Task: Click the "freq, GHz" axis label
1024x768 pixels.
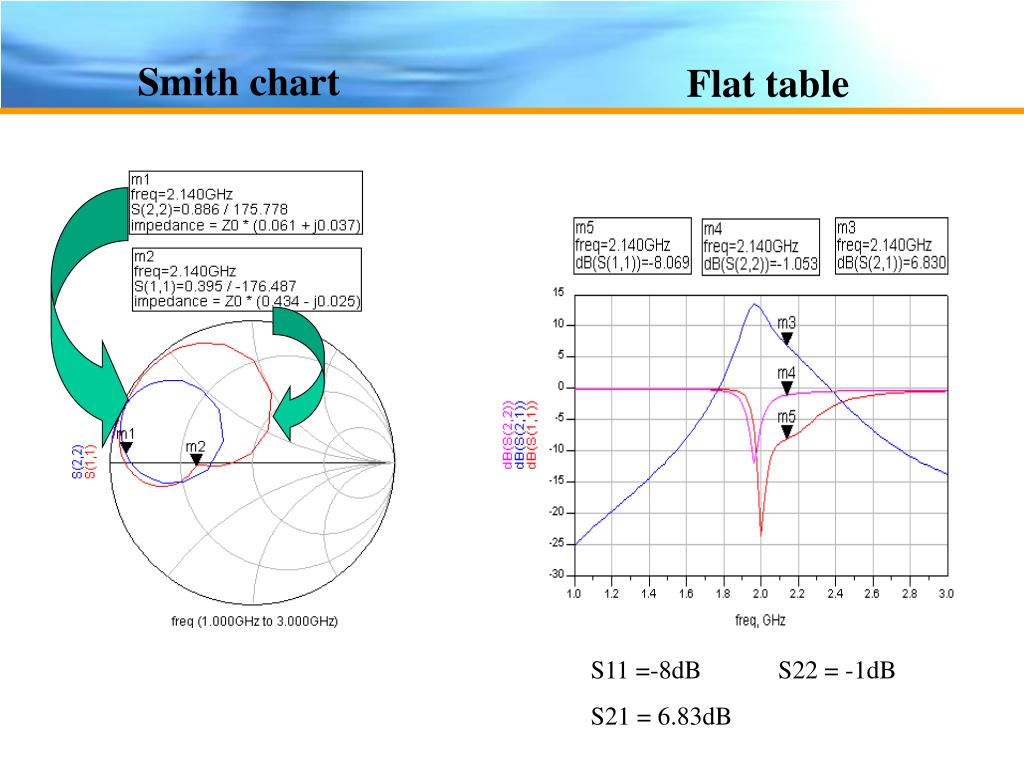Action: pos(760,620)
